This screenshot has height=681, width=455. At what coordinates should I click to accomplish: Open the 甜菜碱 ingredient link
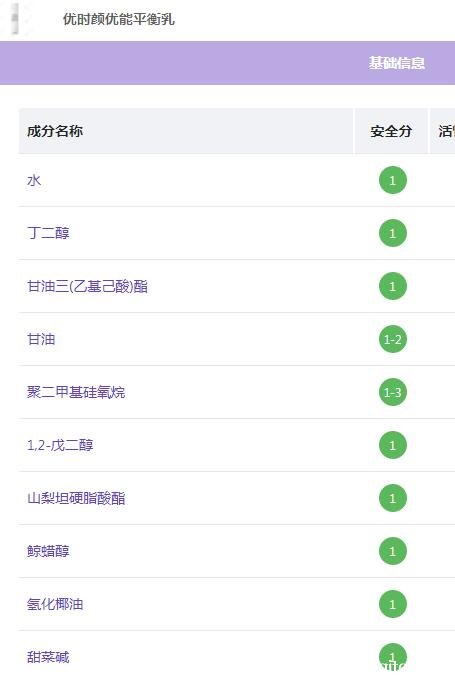pos(48,657)
